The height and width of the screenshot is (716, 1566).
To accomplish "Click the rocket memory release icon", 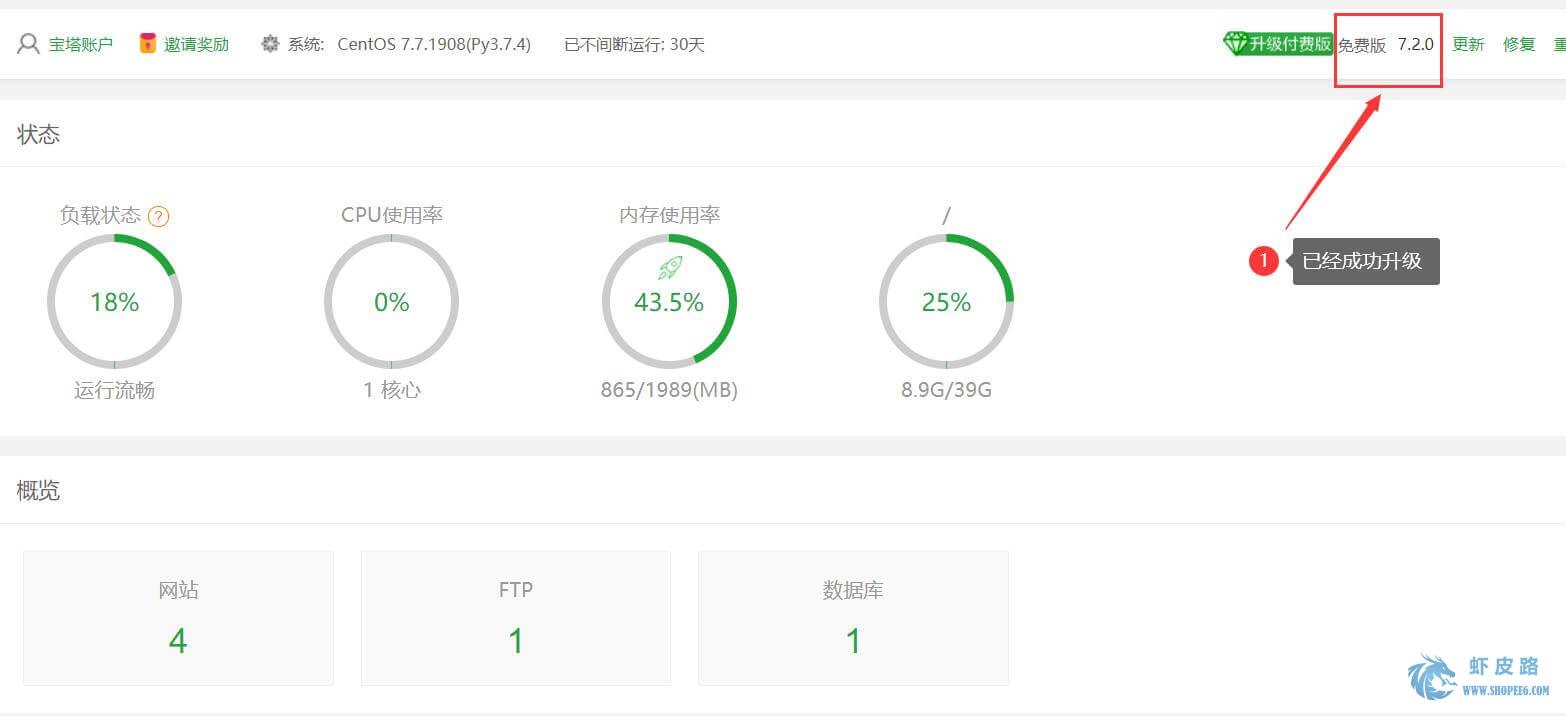I will (x=669, y=267).
